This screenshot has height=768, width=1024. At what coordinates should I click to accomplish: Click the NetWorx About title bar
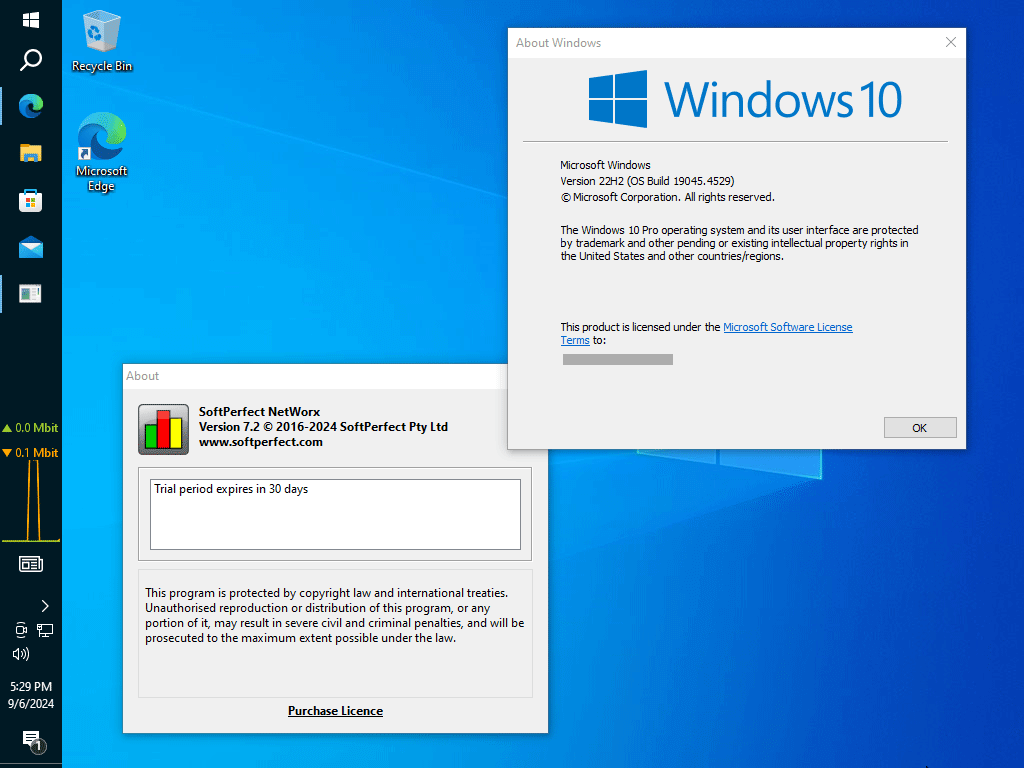(315, 376)
